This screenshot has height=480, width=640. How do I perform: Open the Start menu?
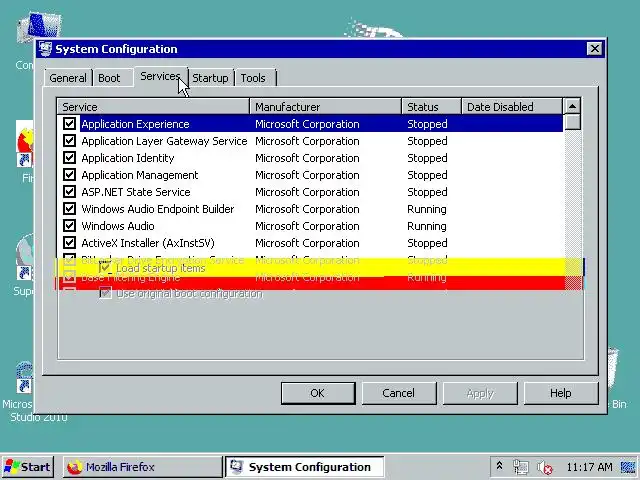(x=27, y=467)
